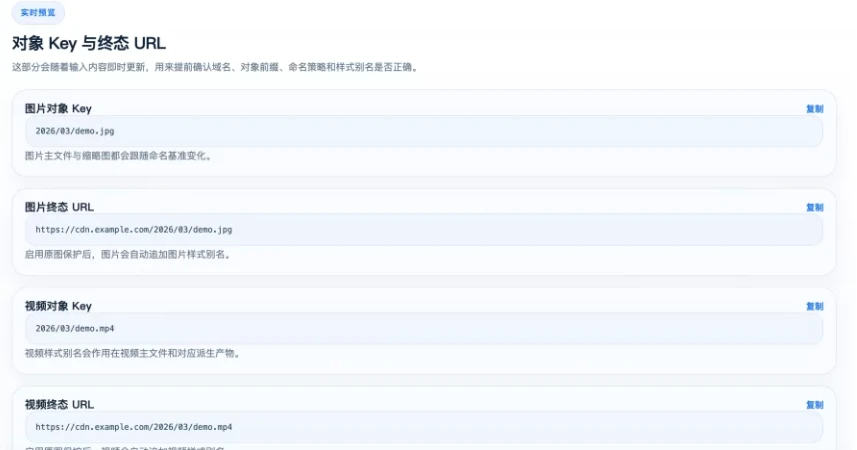Click empty space right of the 实时预览 badge
The height and width of the screenshot is (450, 857).
[x=400, y=13]
